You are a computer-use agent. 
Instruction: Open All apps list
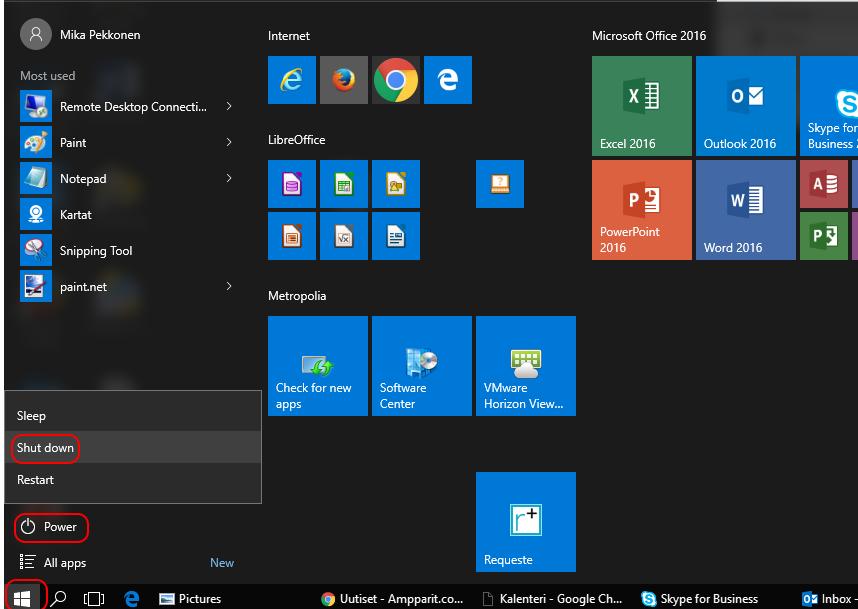(x=53, y=562)
